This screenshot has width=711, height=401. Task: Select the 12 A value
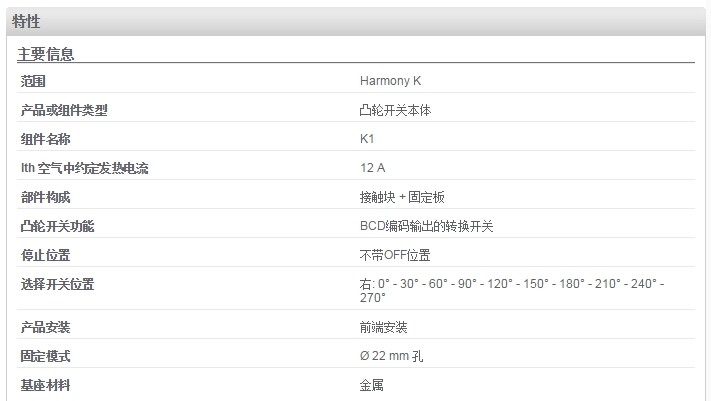372,168
